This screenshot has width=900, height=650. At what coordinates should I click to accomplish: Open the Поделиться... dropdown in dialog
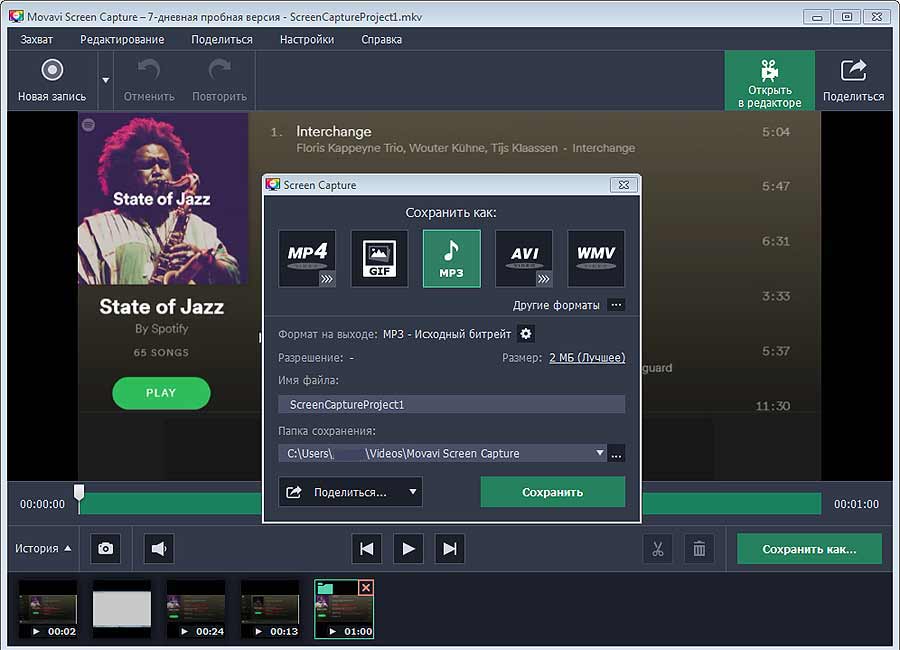click(350, 492)
